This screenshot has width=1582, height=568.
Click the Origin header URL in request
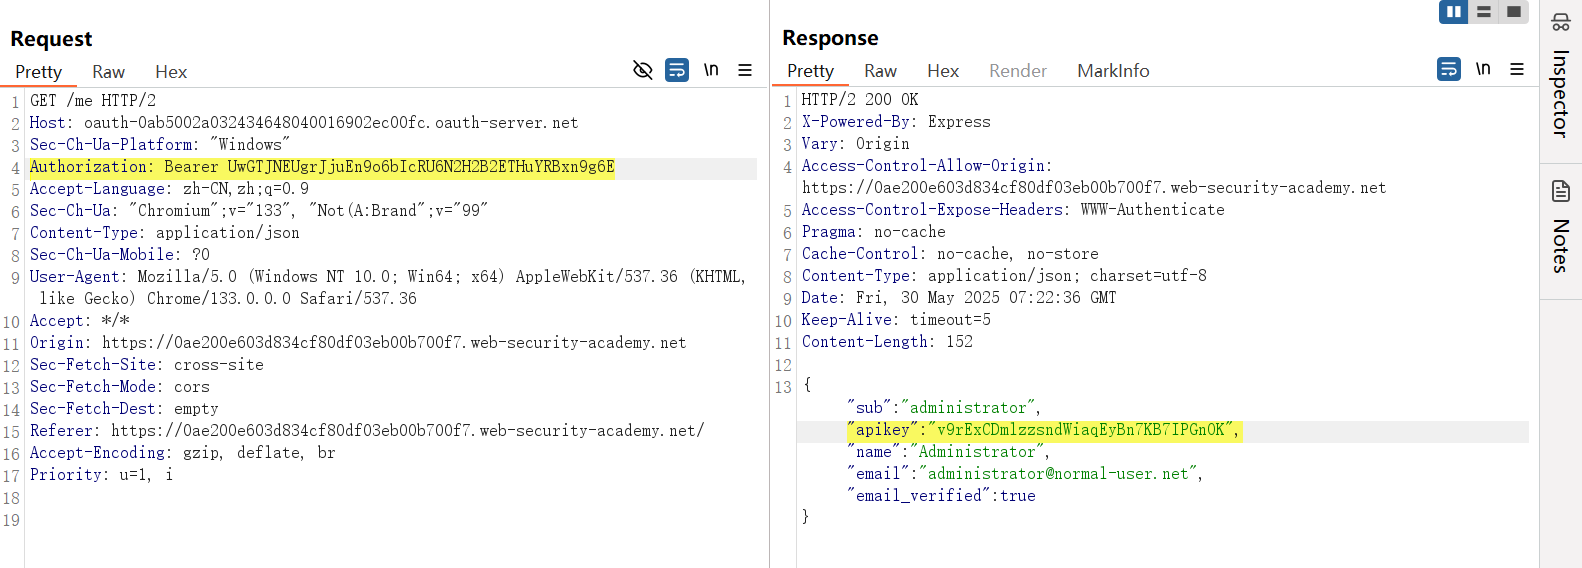click(x=394, y=343)
